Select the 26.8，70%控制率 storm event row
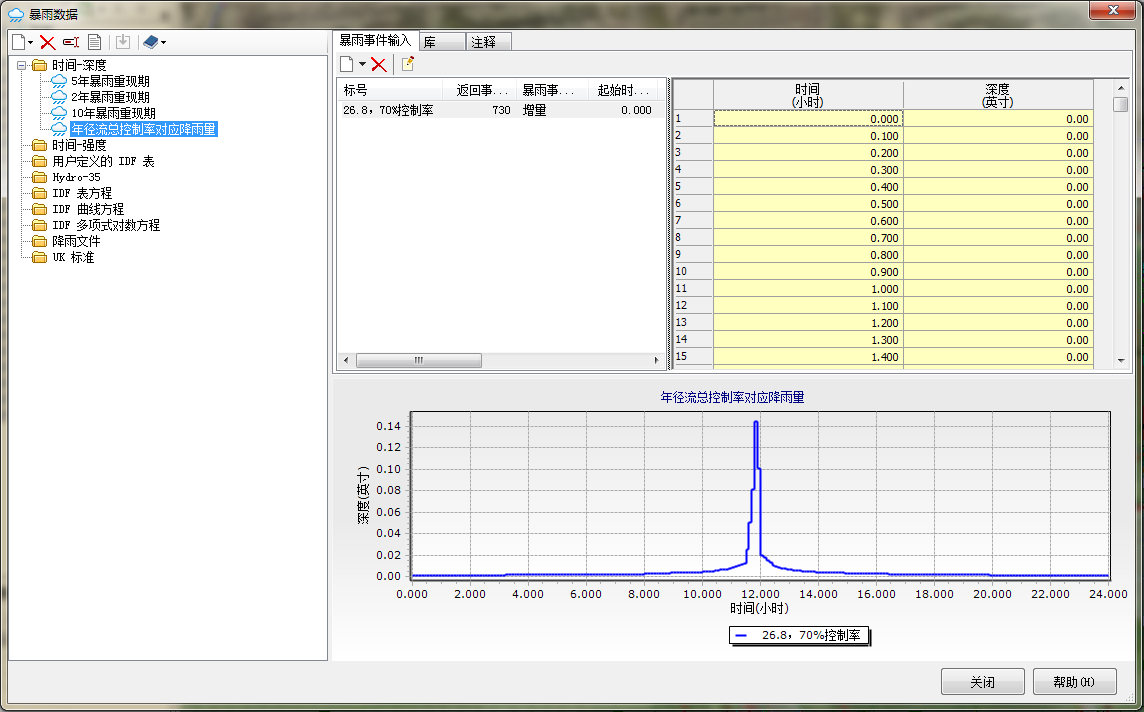The image size is (1144, 712). pos(502,110)
